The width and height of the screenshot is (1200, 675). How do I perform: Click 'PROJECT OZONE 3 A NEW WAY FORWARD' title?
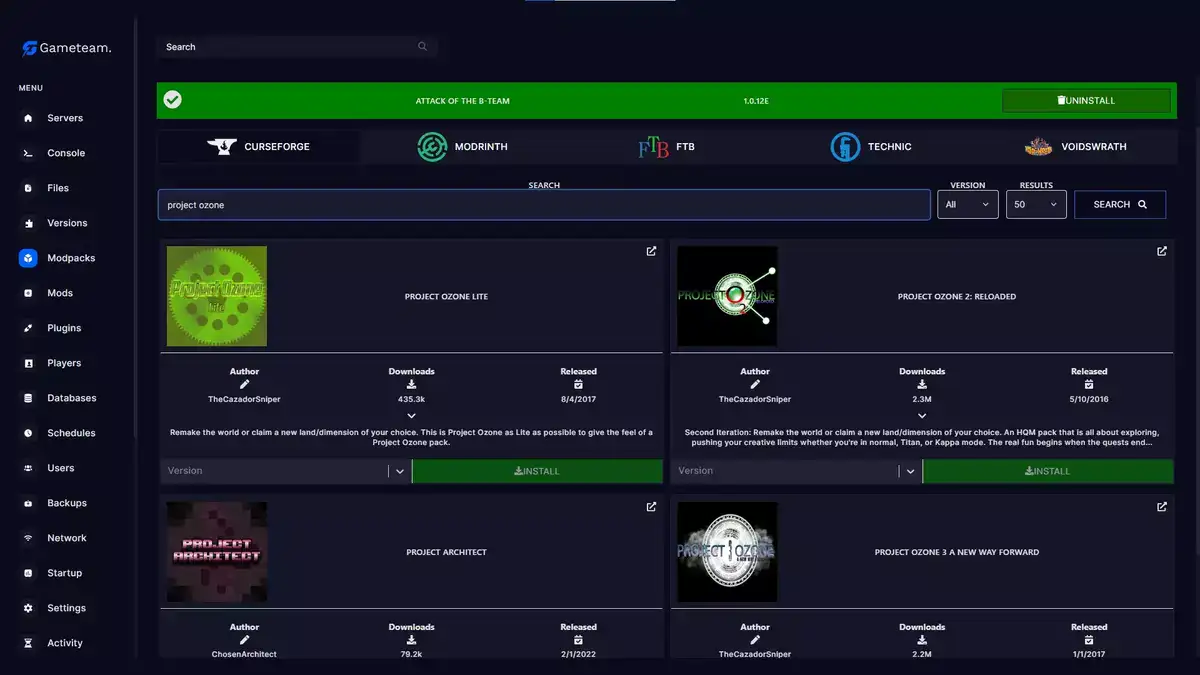(x=957, y=553)
